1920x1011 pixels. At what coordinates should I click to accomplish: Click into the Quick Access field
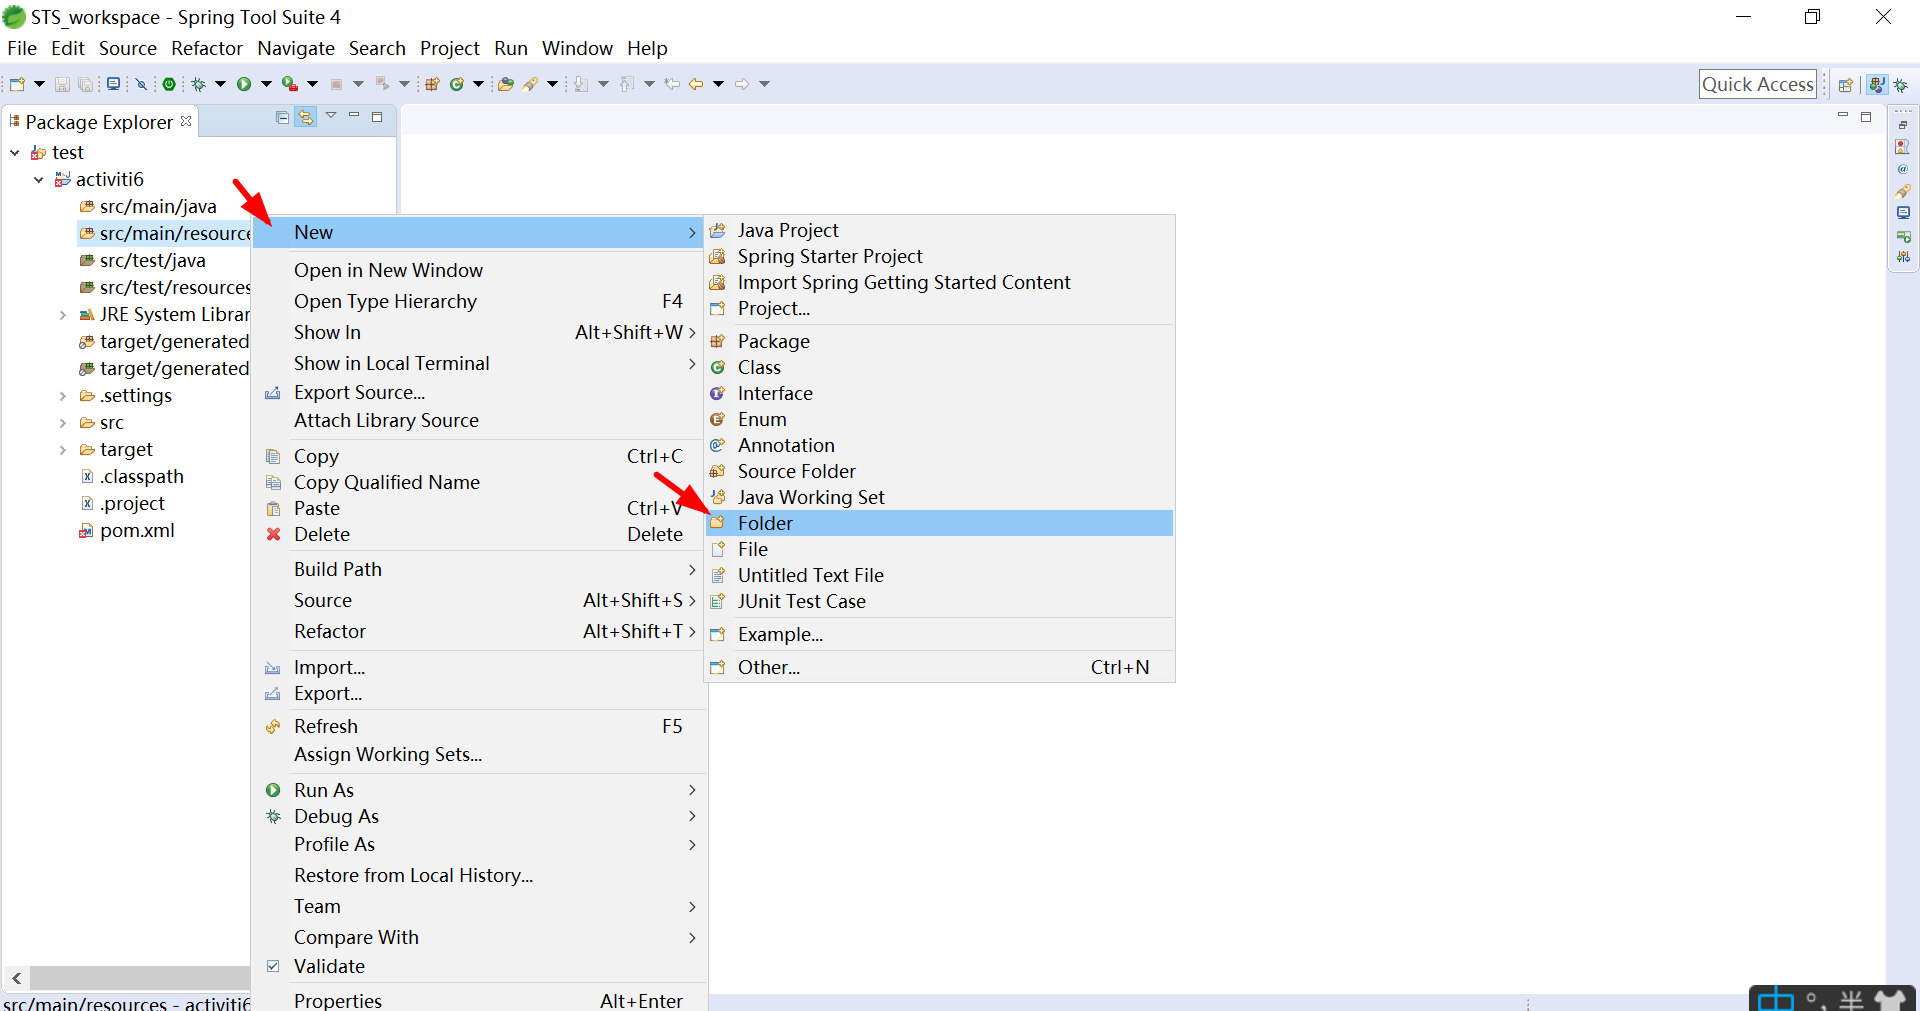click(1757, 84)
